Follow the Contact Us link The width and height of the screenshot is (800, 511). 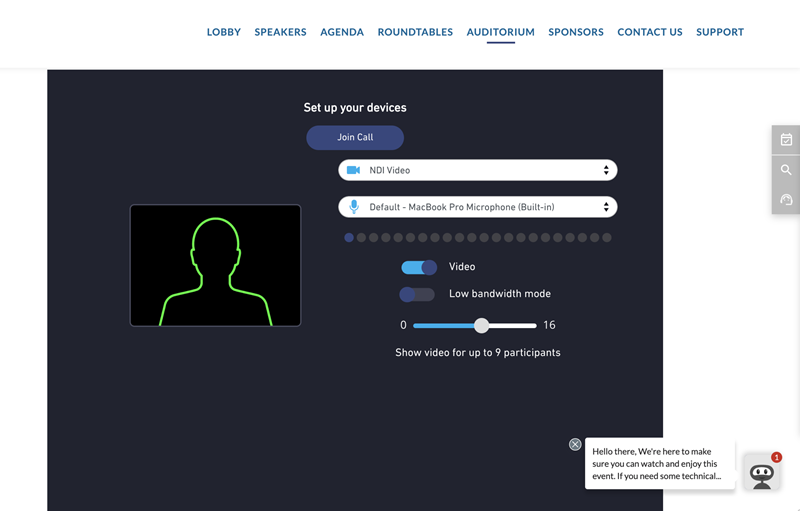click(x=650, y=32)
